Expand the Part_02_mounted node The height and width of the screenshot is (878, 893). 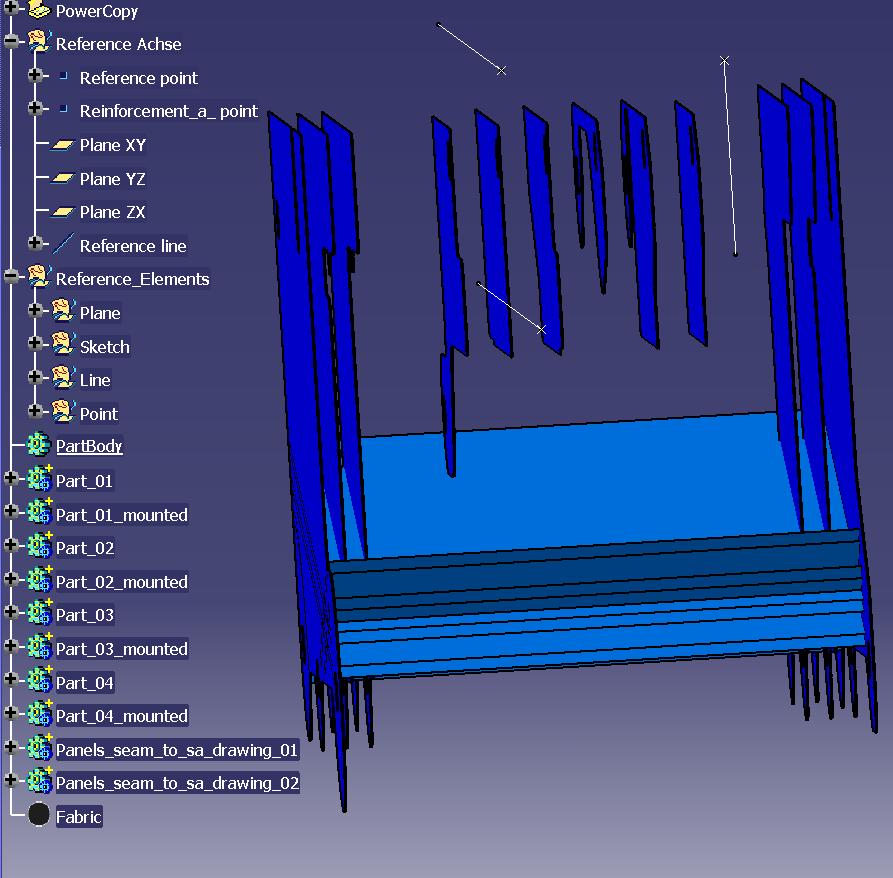10,579
